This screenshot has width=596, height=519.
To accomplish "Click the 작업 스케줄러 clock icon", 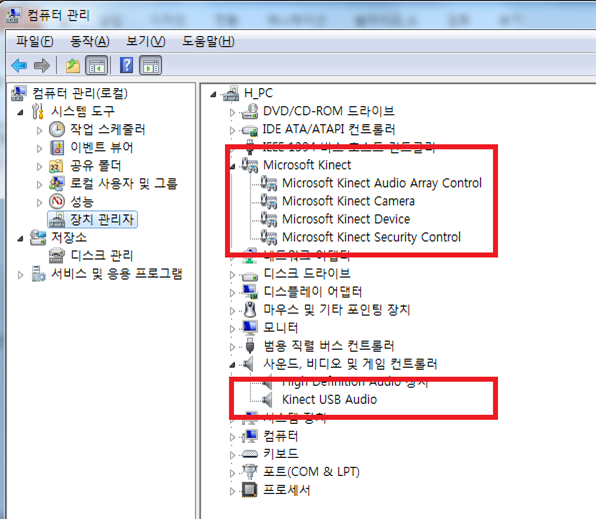I will click(x=57, y=129).
